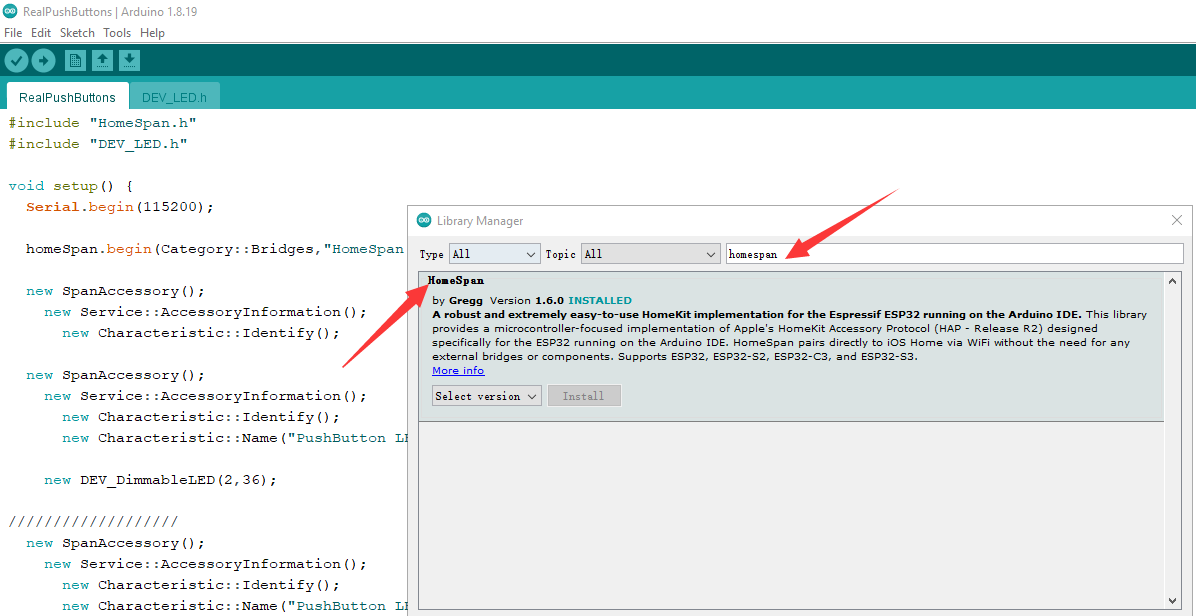Click the Upload arrow icon

point(43,61)
